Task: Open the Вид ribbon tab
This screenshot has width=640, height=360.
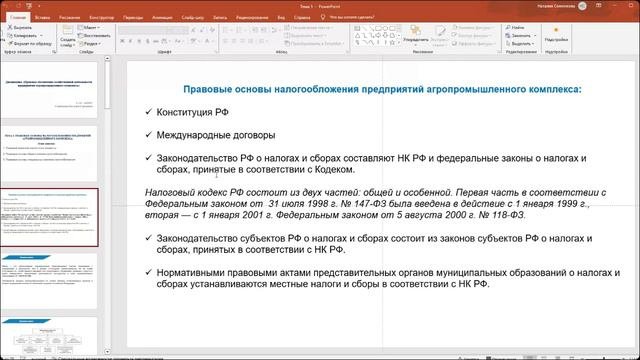Action: 281,18
